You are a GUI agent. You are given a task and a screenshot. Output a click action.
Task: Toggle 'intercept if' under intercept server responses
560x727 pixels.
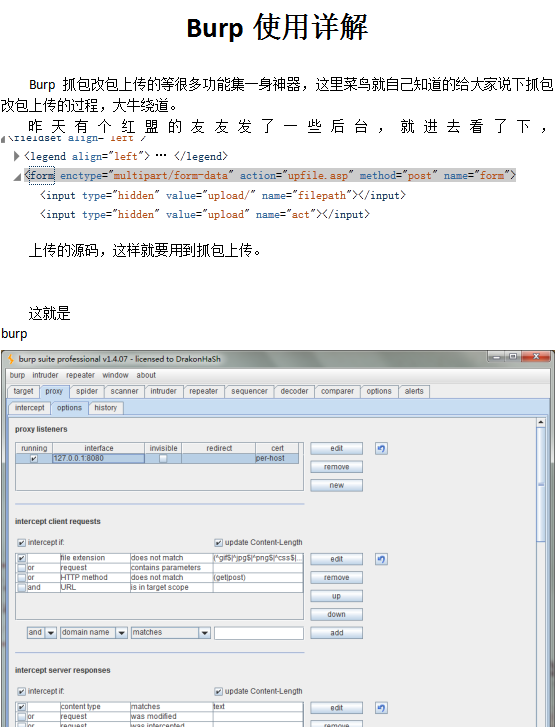[21, 691]
